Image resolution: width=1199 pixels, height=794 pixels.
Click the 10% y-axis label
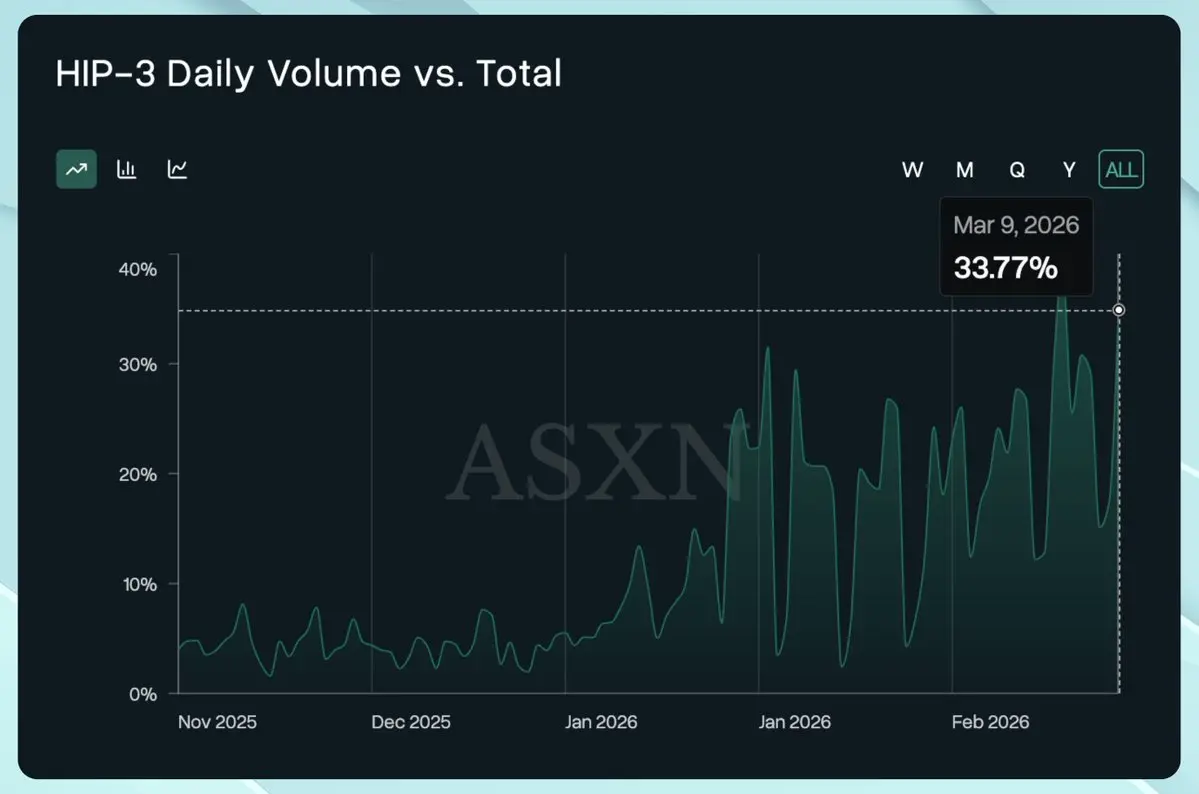click(140, 584)
